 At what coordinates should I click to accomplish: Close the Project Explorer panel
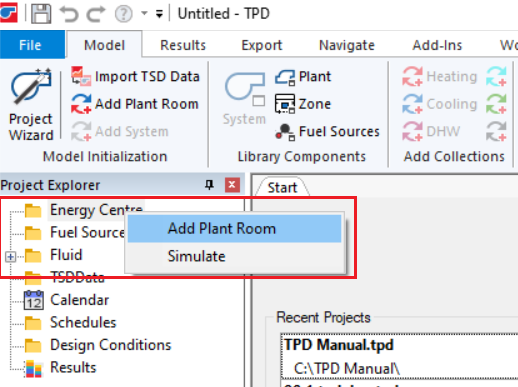point(232,185)
